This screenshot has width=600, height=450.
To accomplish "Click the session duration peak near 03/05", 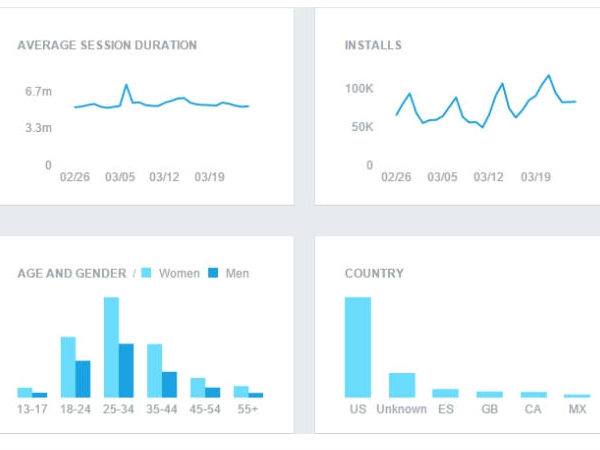I will coord(126,85).
